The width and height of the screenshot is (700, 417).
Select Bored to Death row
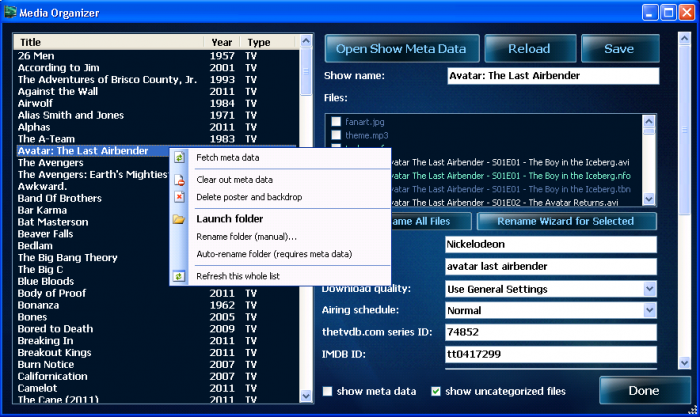click(x=156, y=329)
